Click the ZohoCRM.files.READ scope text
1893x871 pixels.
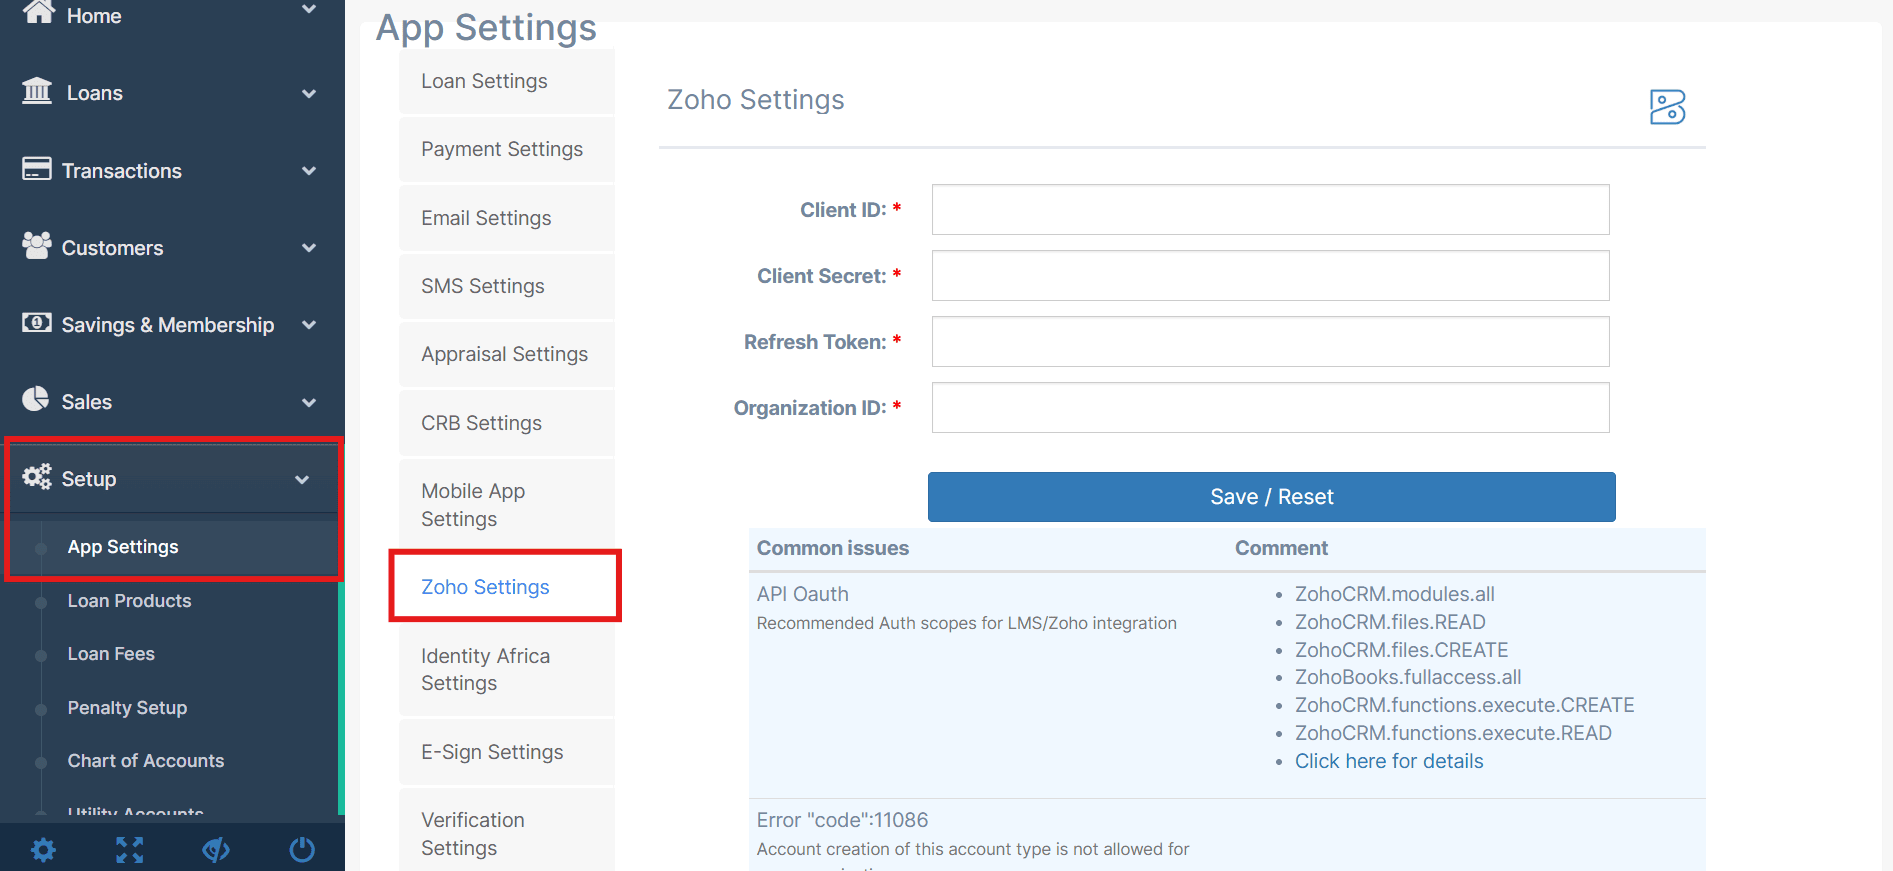pos(1390,622)
